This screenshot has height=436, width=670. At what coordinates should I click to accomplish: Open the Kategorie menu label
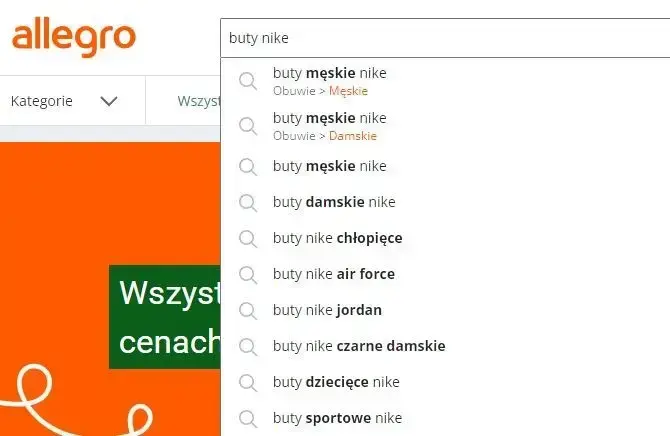tap(42, 101)
